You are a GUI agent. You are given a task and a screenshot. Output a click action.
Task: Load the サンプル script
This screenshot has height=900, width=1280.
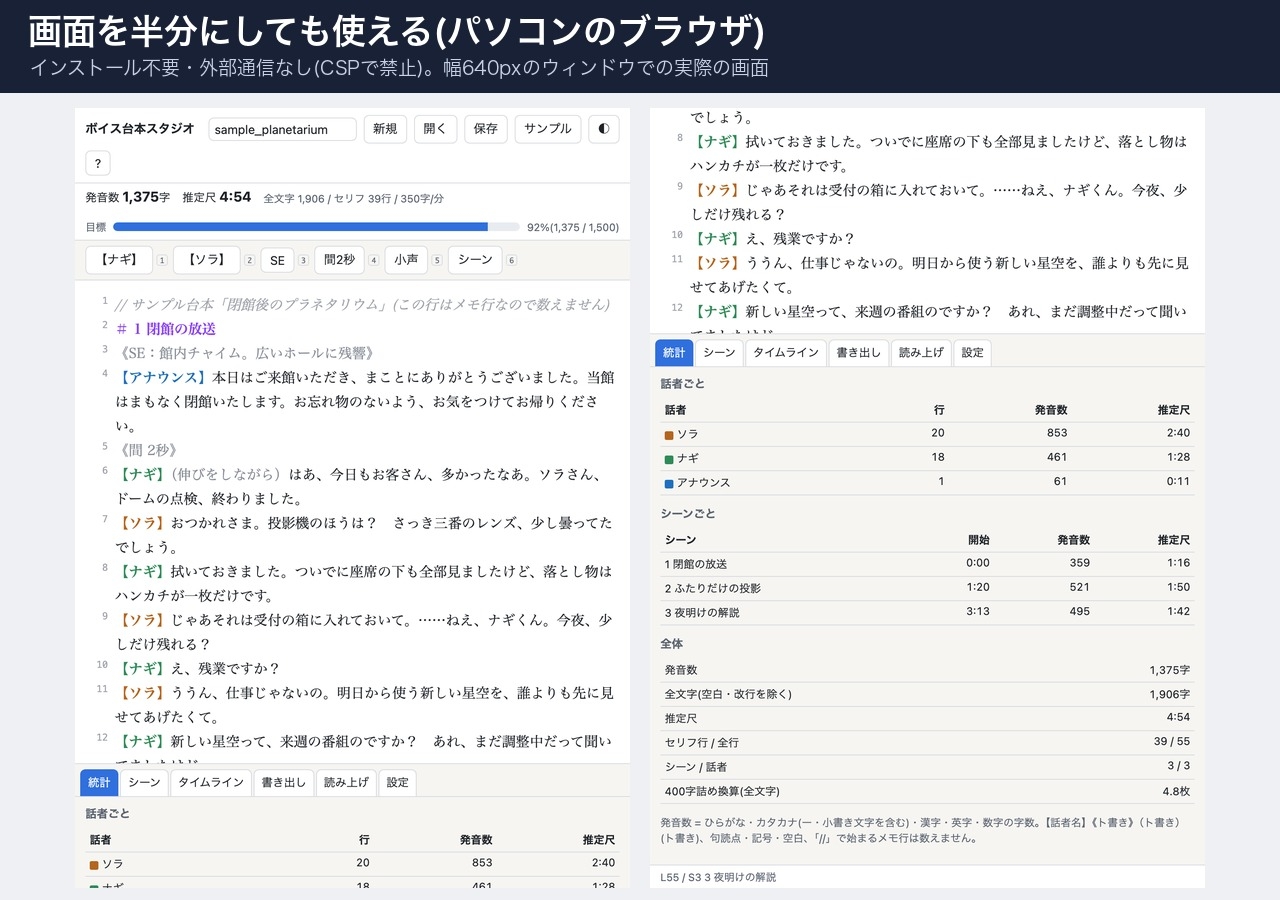(548, 129)
